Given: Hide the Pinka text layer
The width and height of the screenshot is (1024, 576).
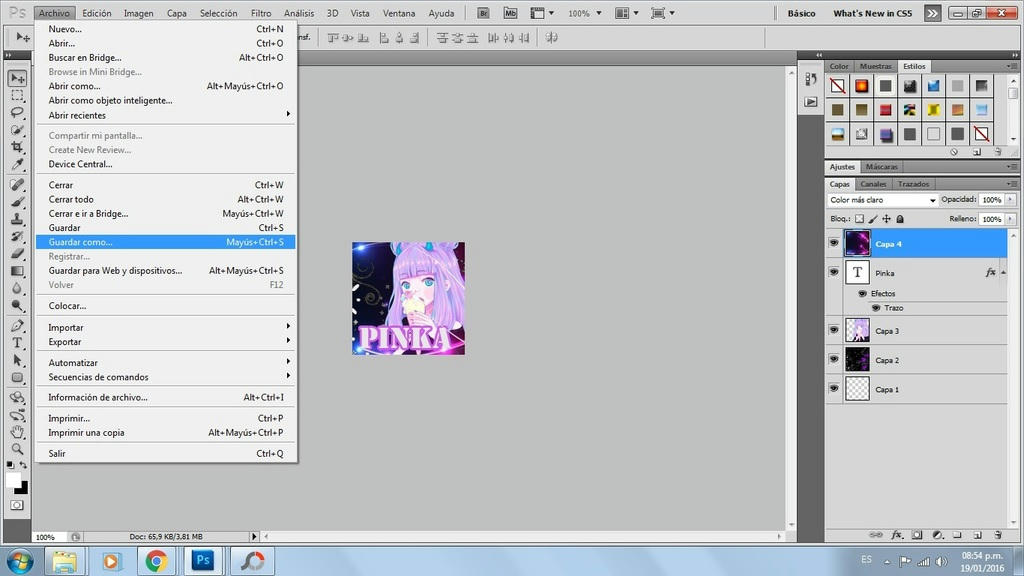Looking at the screenshot, I should point(834,272).
